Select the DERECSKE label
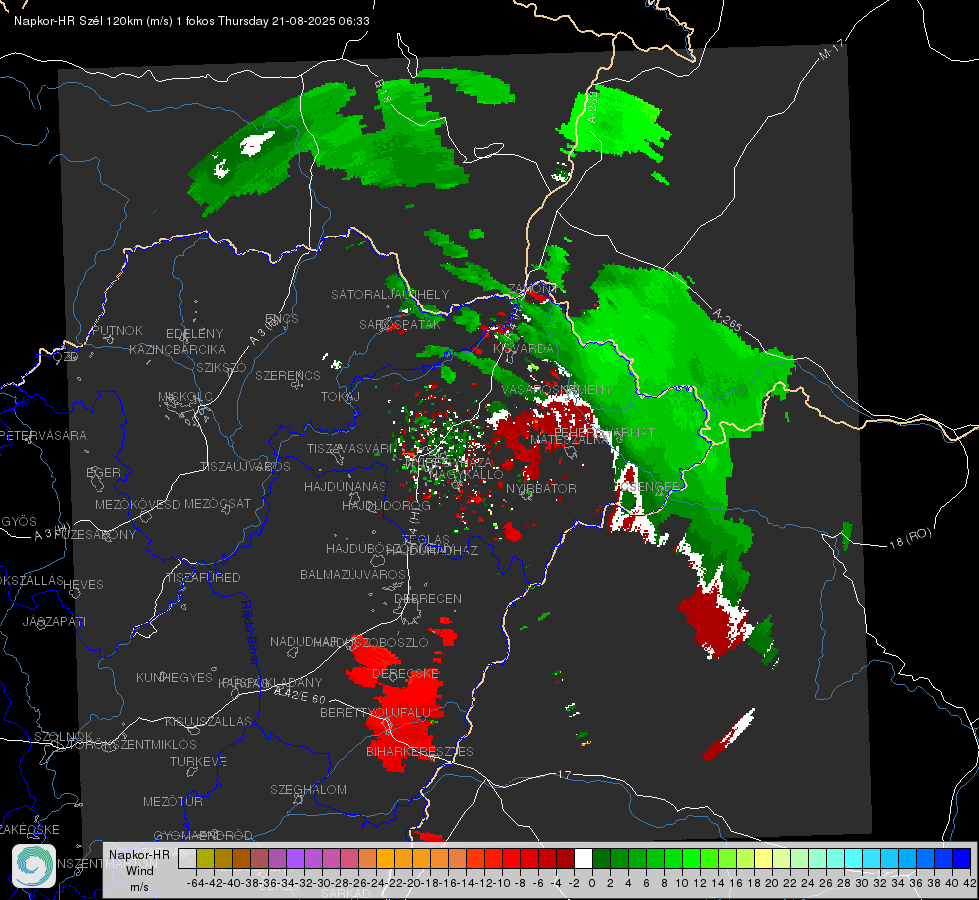The width and height of the screenshot is (979, 900). pos(405,673)
